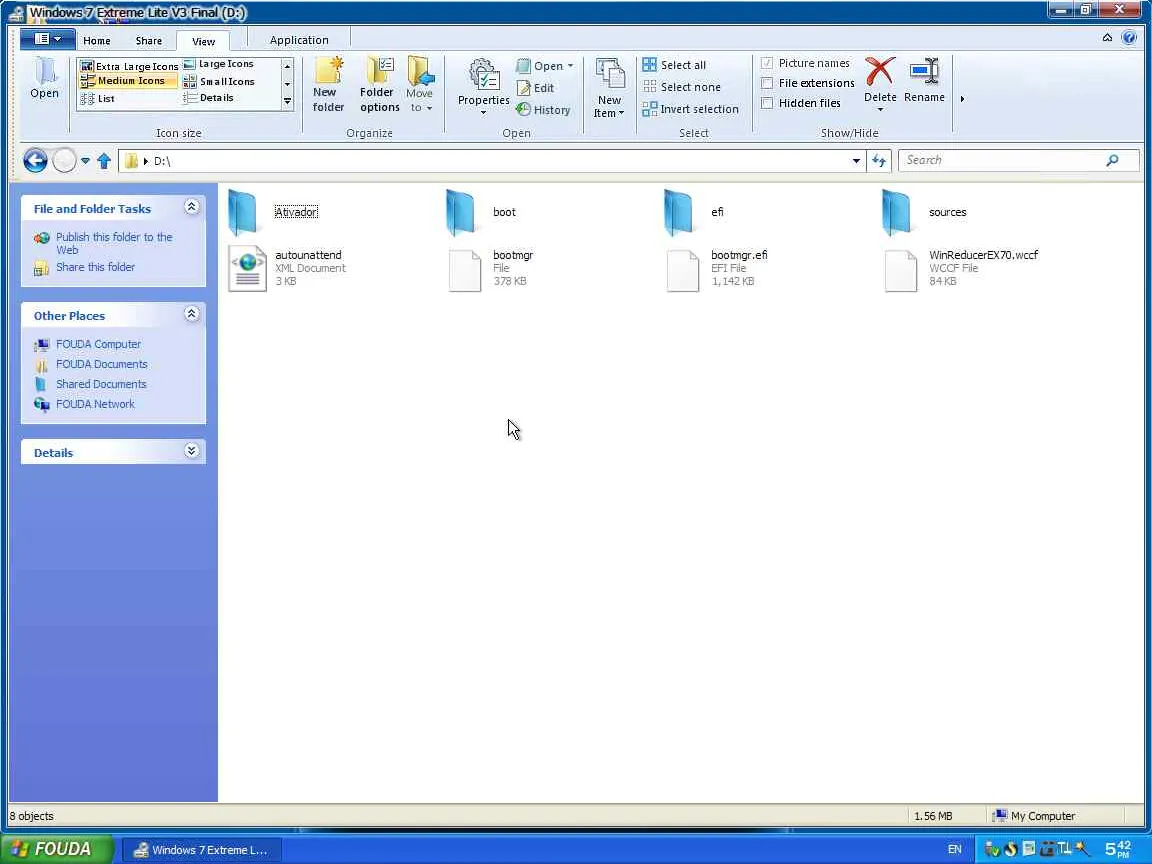Screen dimensions: 1152x864
Task: Expand the Details panel
Action: [191, 450]
